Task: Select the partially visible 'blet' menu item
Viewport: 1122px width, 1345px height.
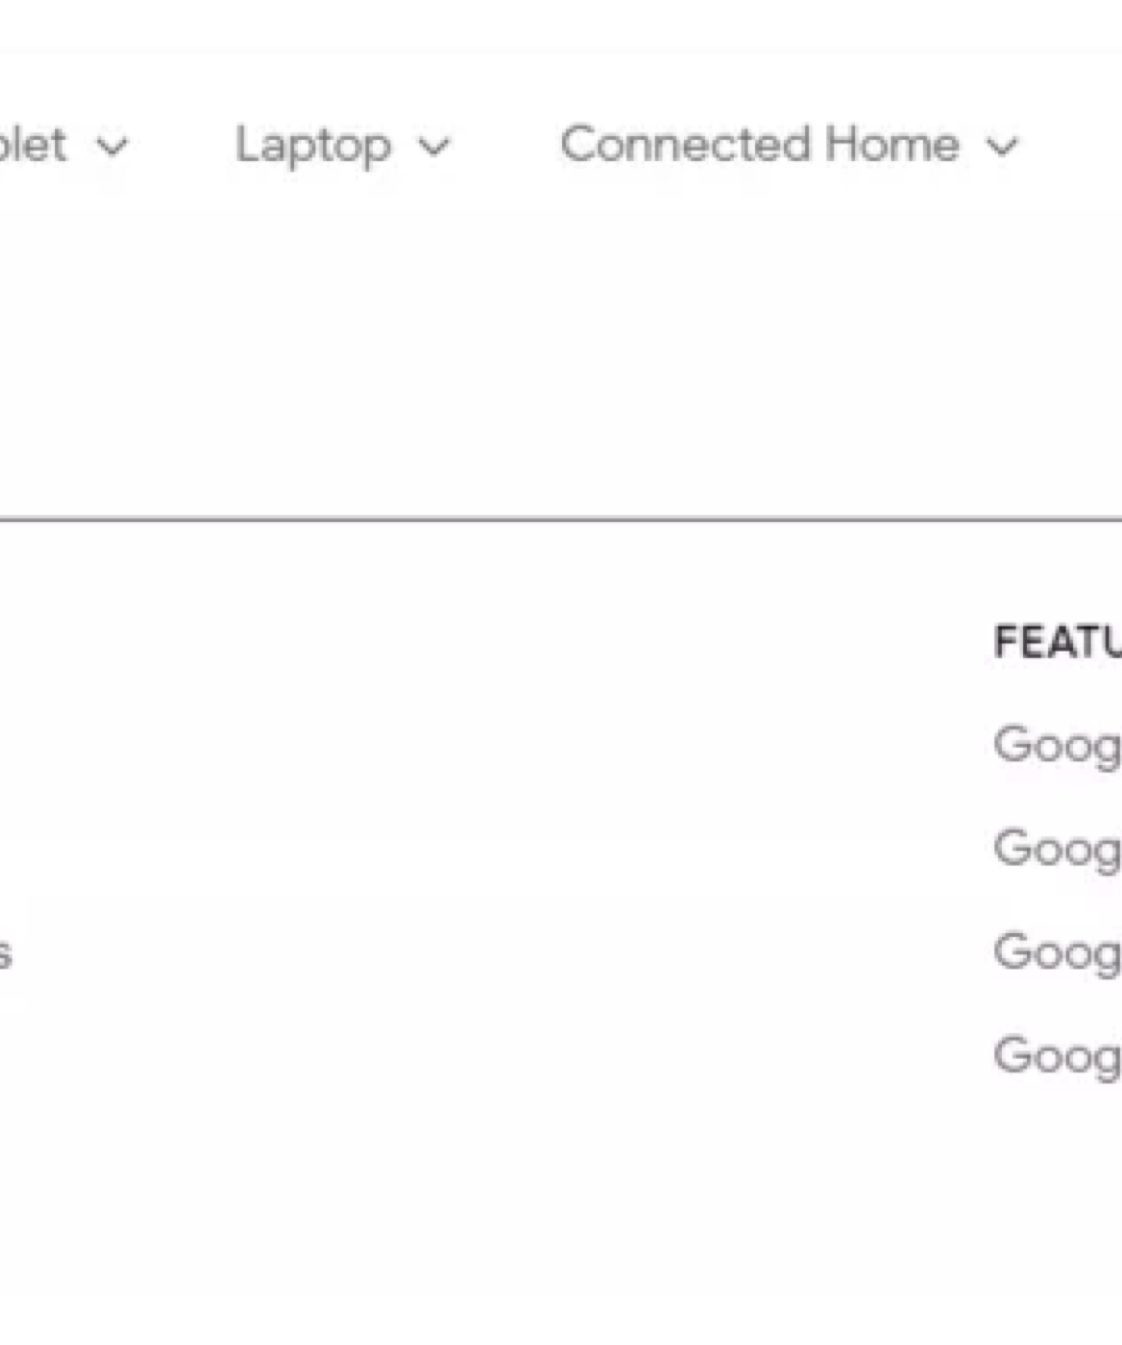Action: [33, 145]
